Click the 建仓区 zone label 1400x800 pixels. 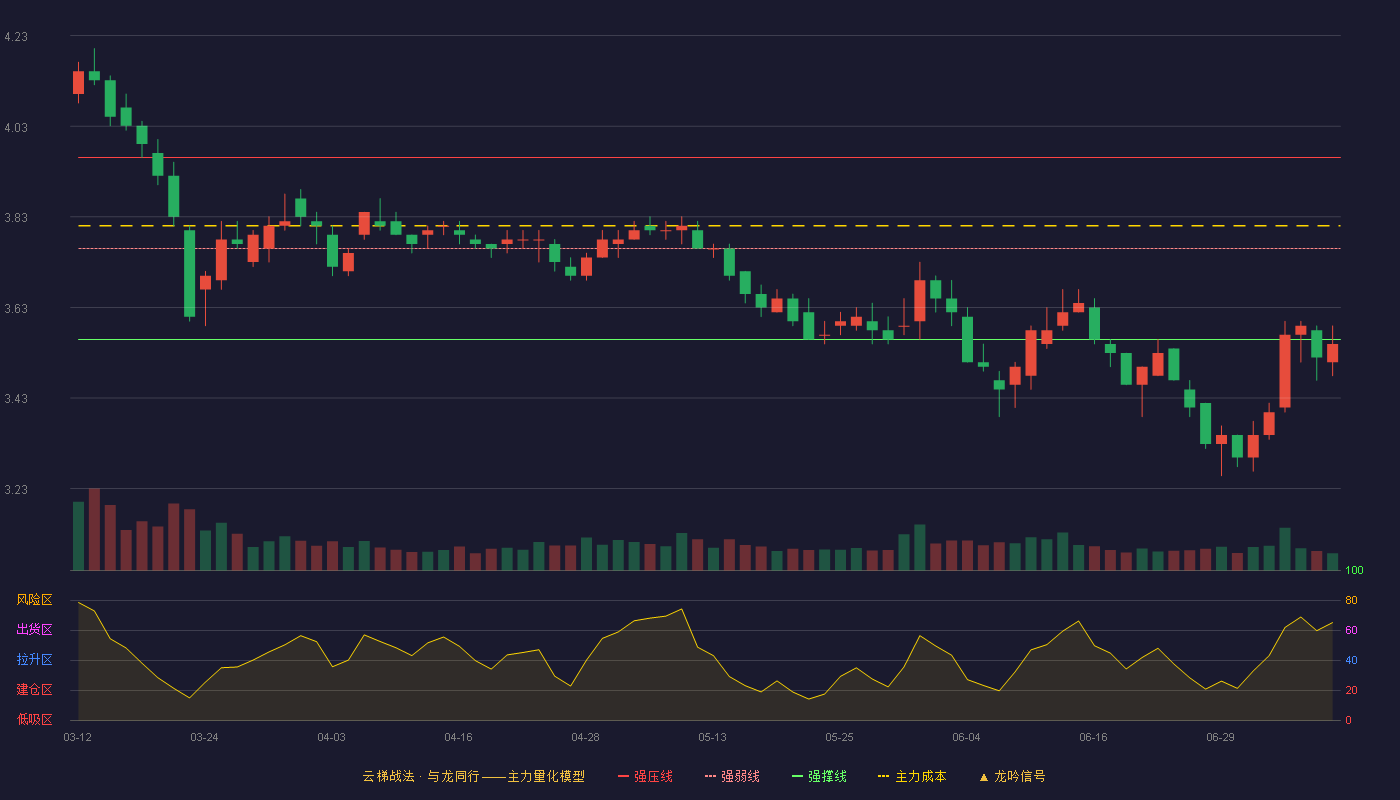tap(34, 690)
